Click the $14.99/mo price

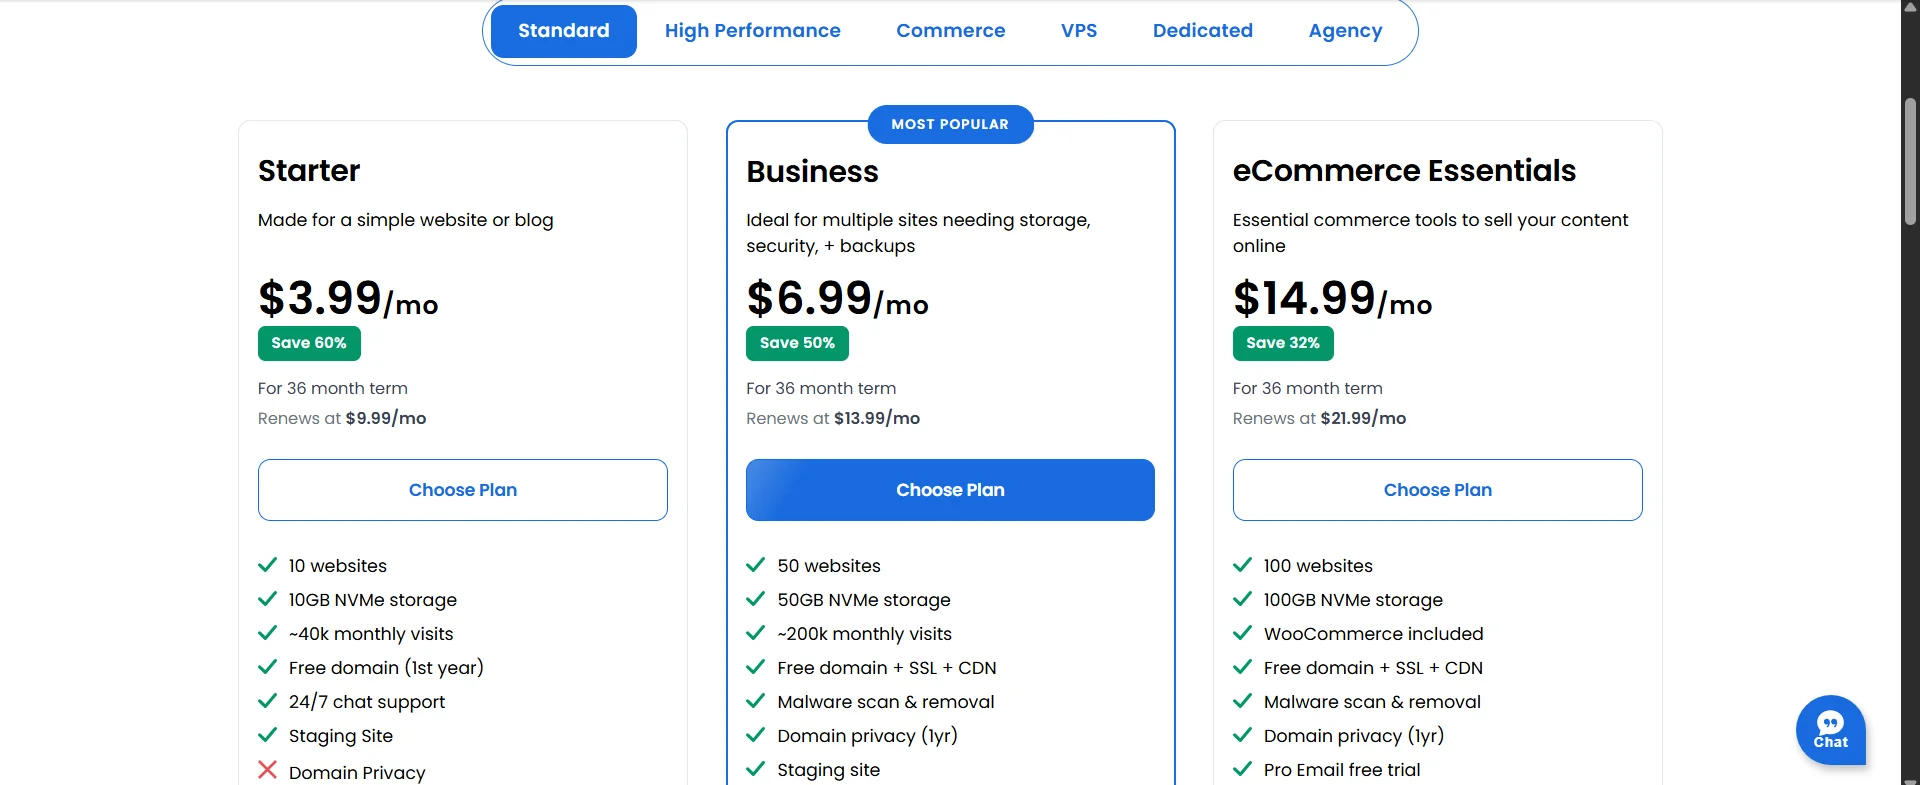pyautogui.click(x=1332, y=298)
